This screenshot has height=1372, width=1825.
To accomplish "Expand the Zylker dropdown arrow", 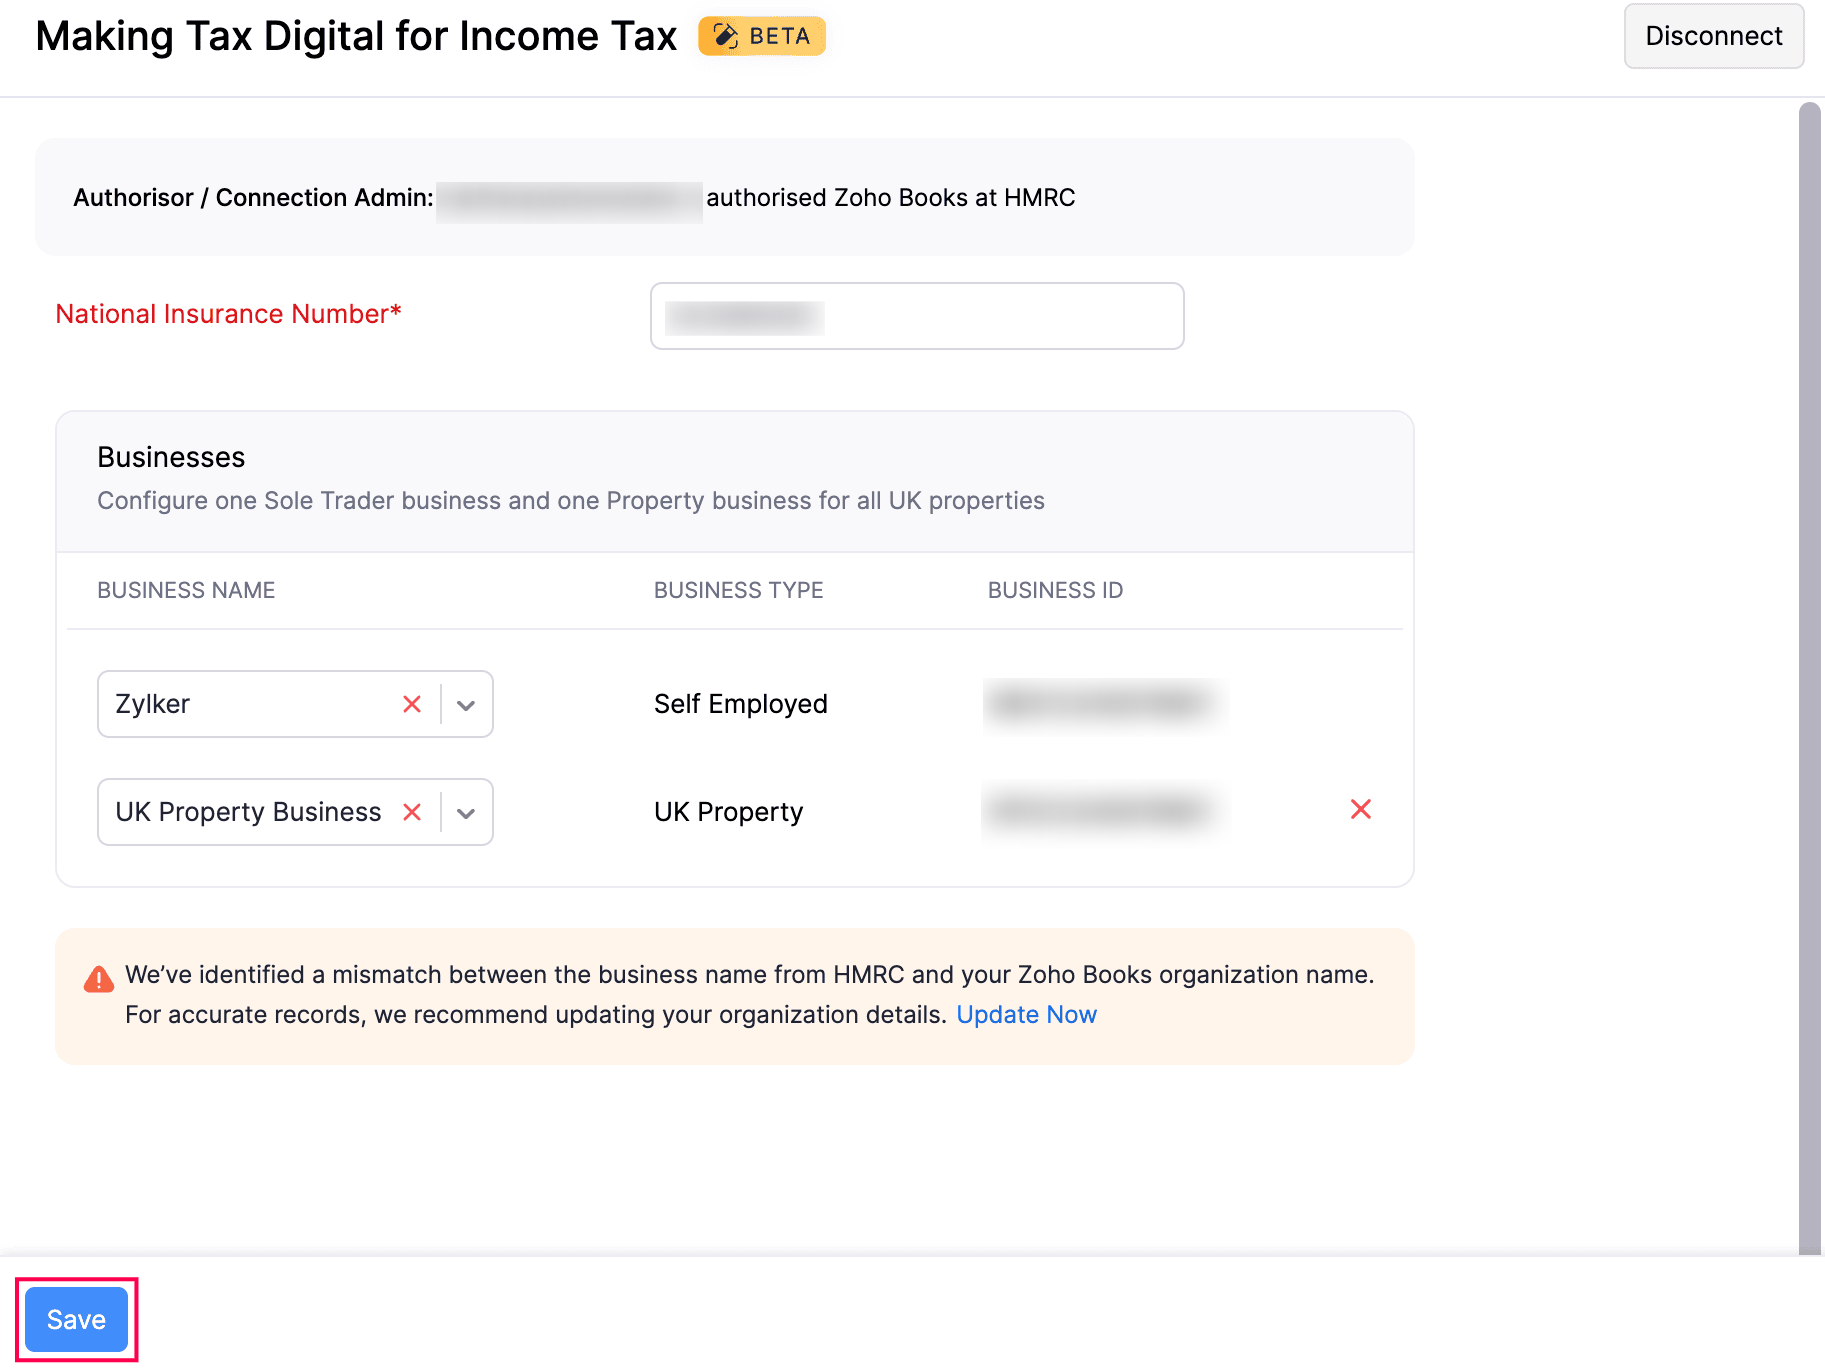I will pyautogui.click(x=466, y=704).
